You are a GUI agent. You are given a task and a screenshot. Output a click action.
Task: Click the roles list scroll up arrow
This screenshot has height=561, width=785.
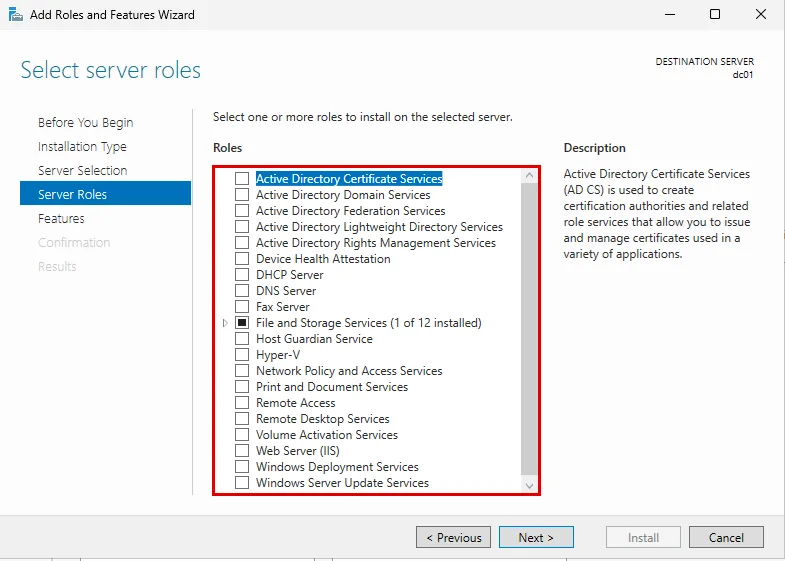pyautogui.click(x=529, y=176)
